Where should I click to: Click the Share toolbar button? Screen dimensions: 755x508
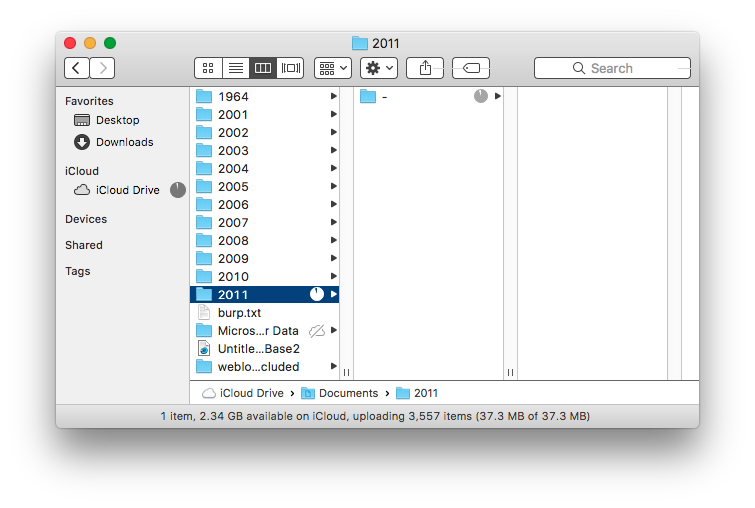click(x=425, y=68)
